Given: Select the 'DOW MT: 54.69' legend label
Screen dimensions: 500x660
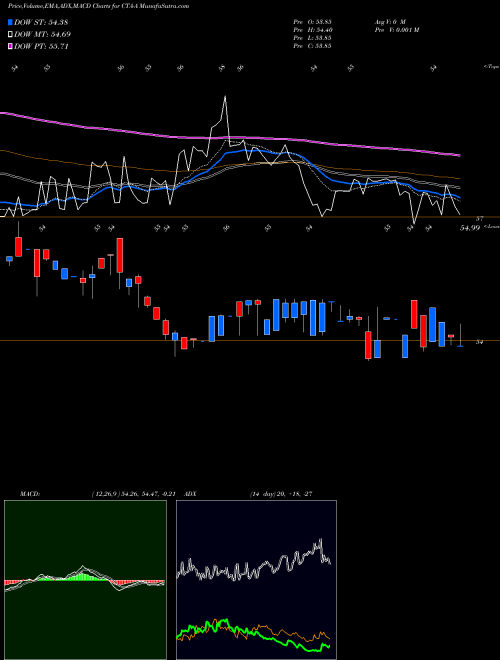Looking at the screenshot, I should coord(43,35).
